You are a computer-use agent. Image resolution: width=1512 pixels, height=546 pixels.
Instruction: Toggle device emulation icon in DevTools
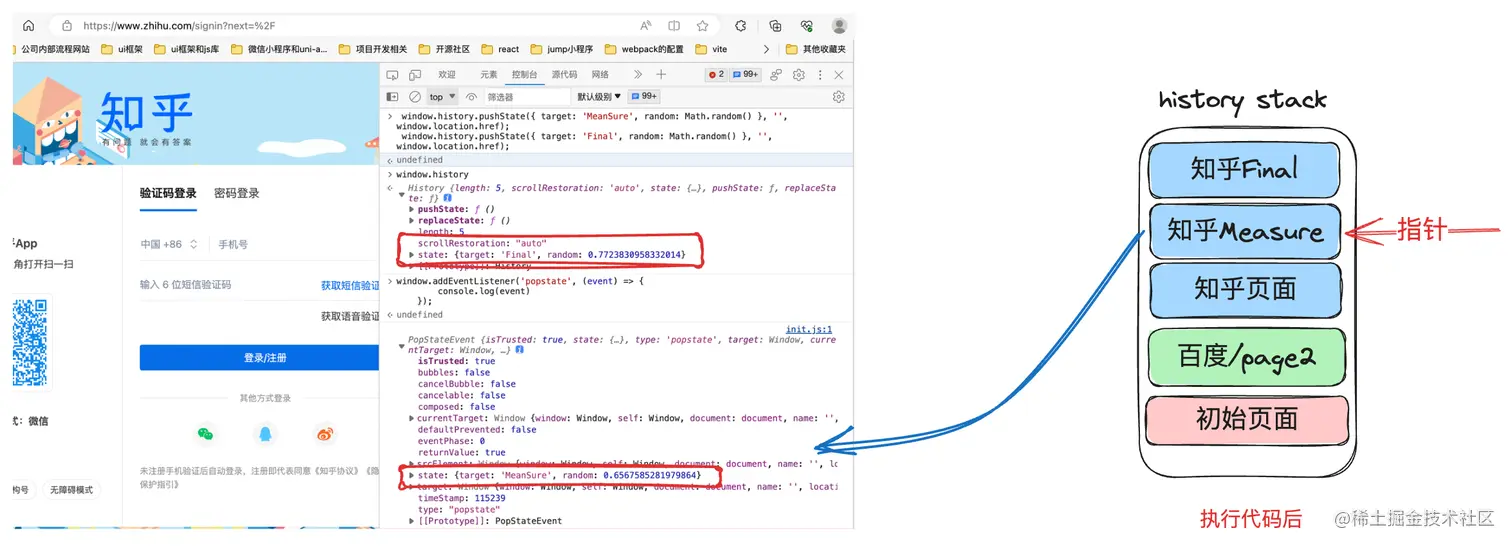point(415,75)
